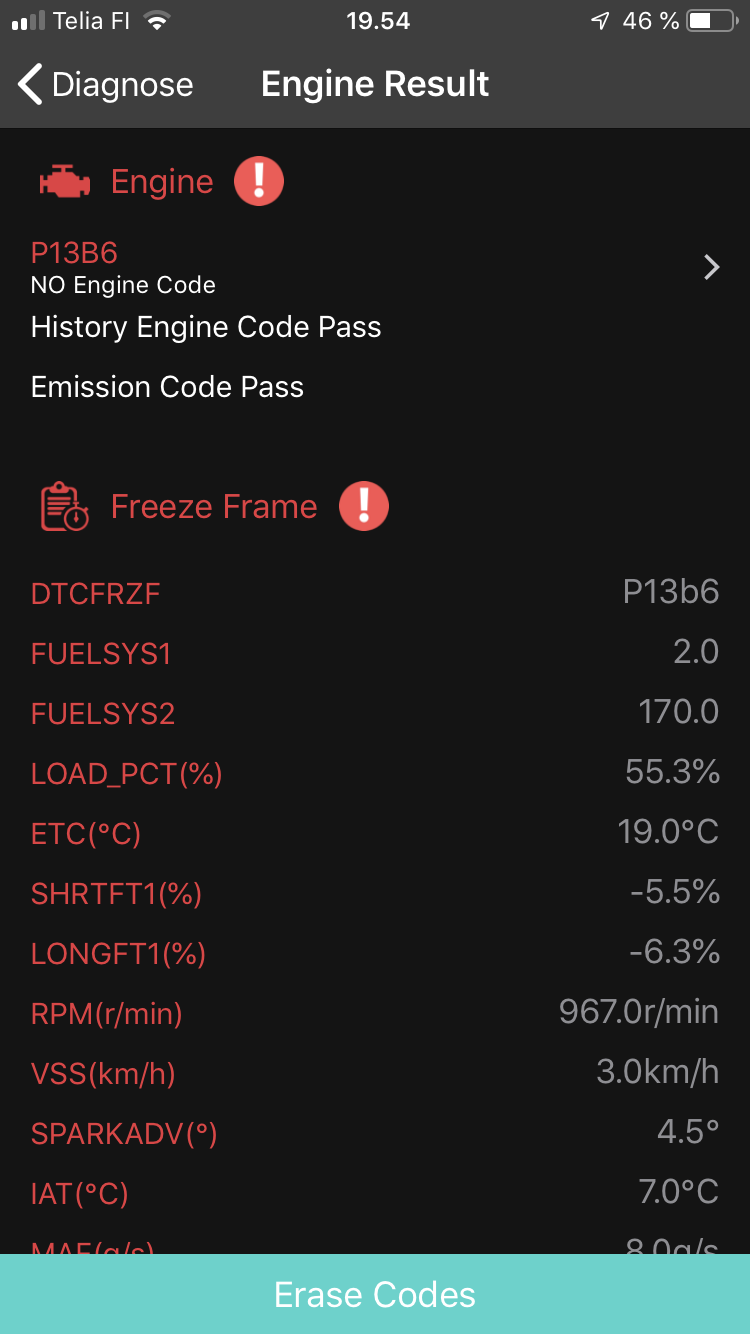Tap the back arrow icon
Viewport: 750px width, 1334px height.
[31, 84]
